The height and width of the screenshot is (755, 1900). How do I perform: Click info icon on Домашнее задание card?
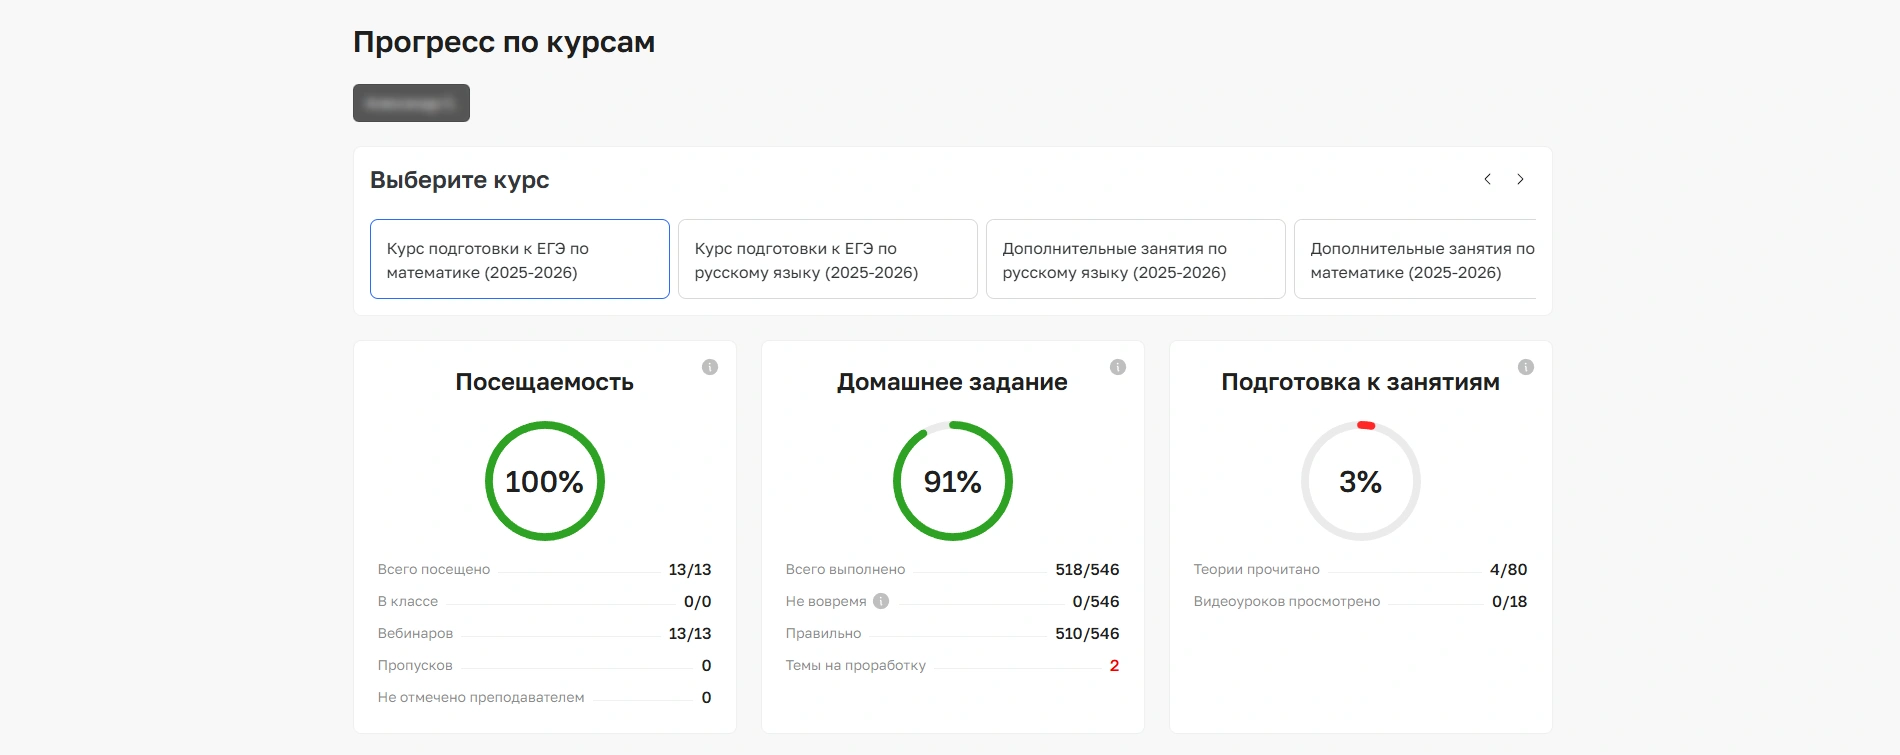1118,367
